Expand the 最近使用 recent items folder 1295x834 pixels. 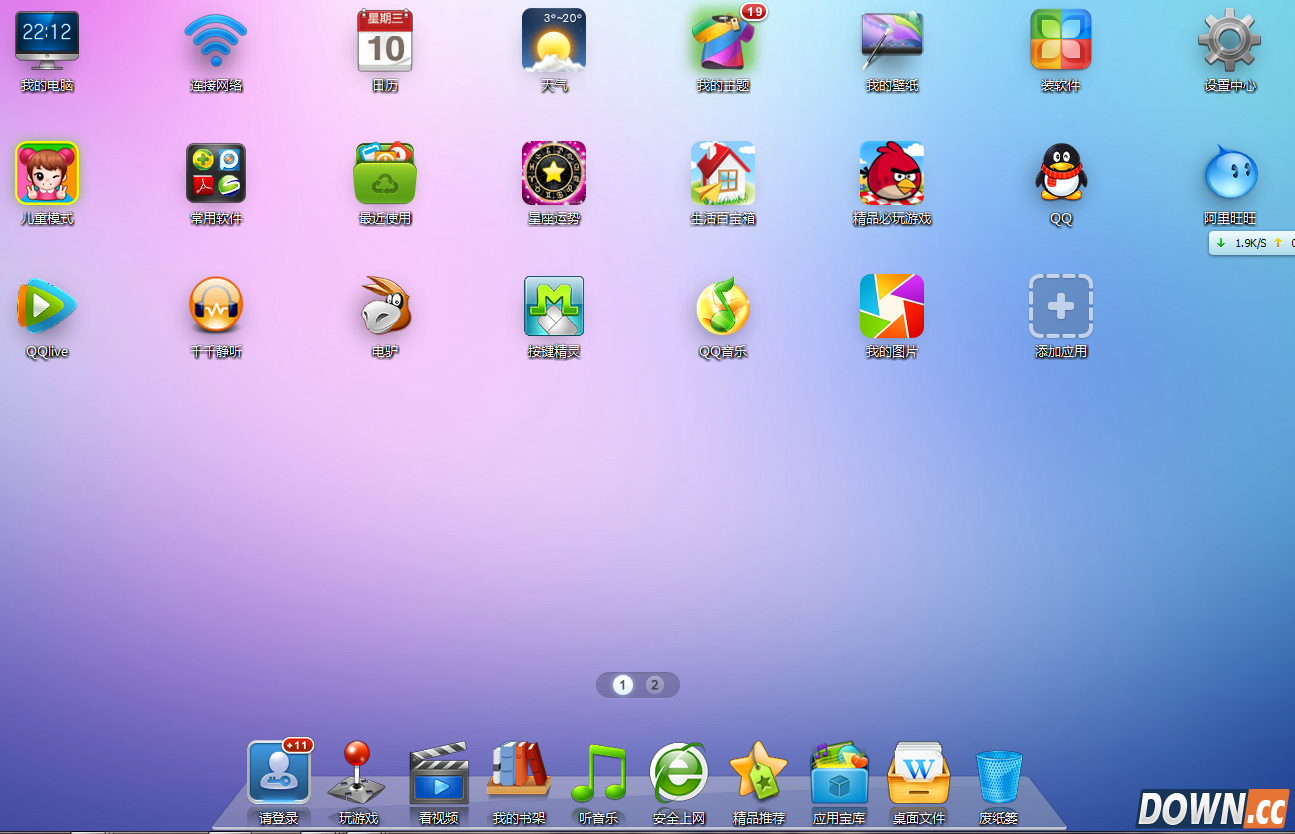[385, 173]
